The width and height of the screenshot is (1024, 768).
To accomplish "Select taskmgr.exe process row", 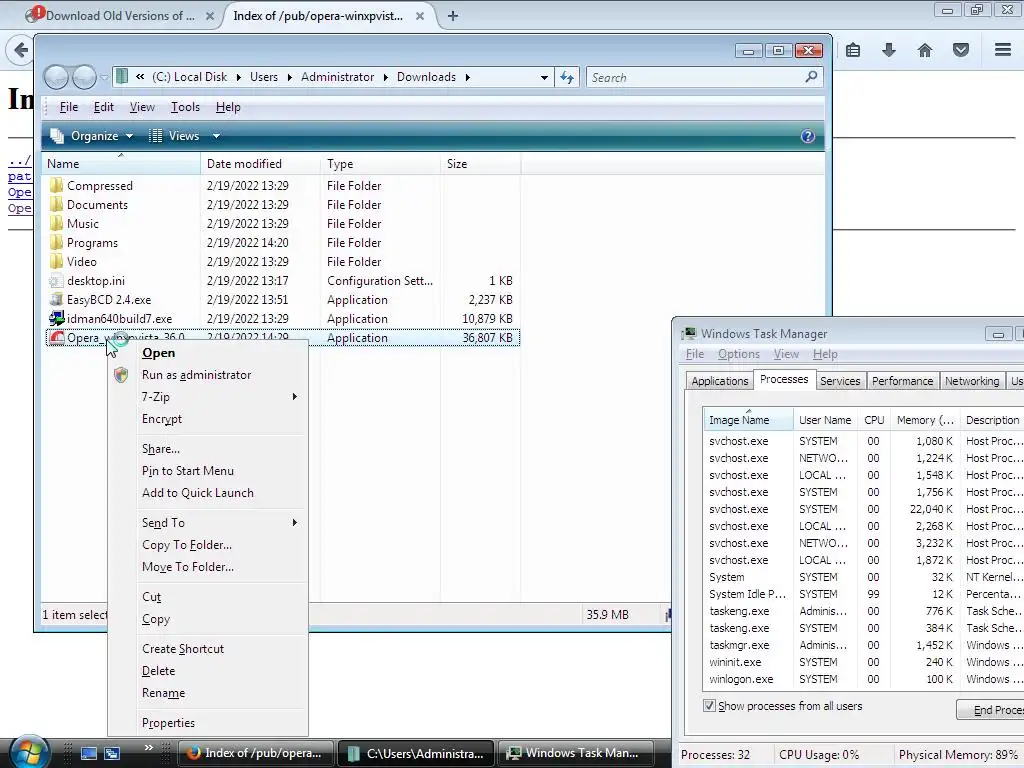I will pos(863,645).
